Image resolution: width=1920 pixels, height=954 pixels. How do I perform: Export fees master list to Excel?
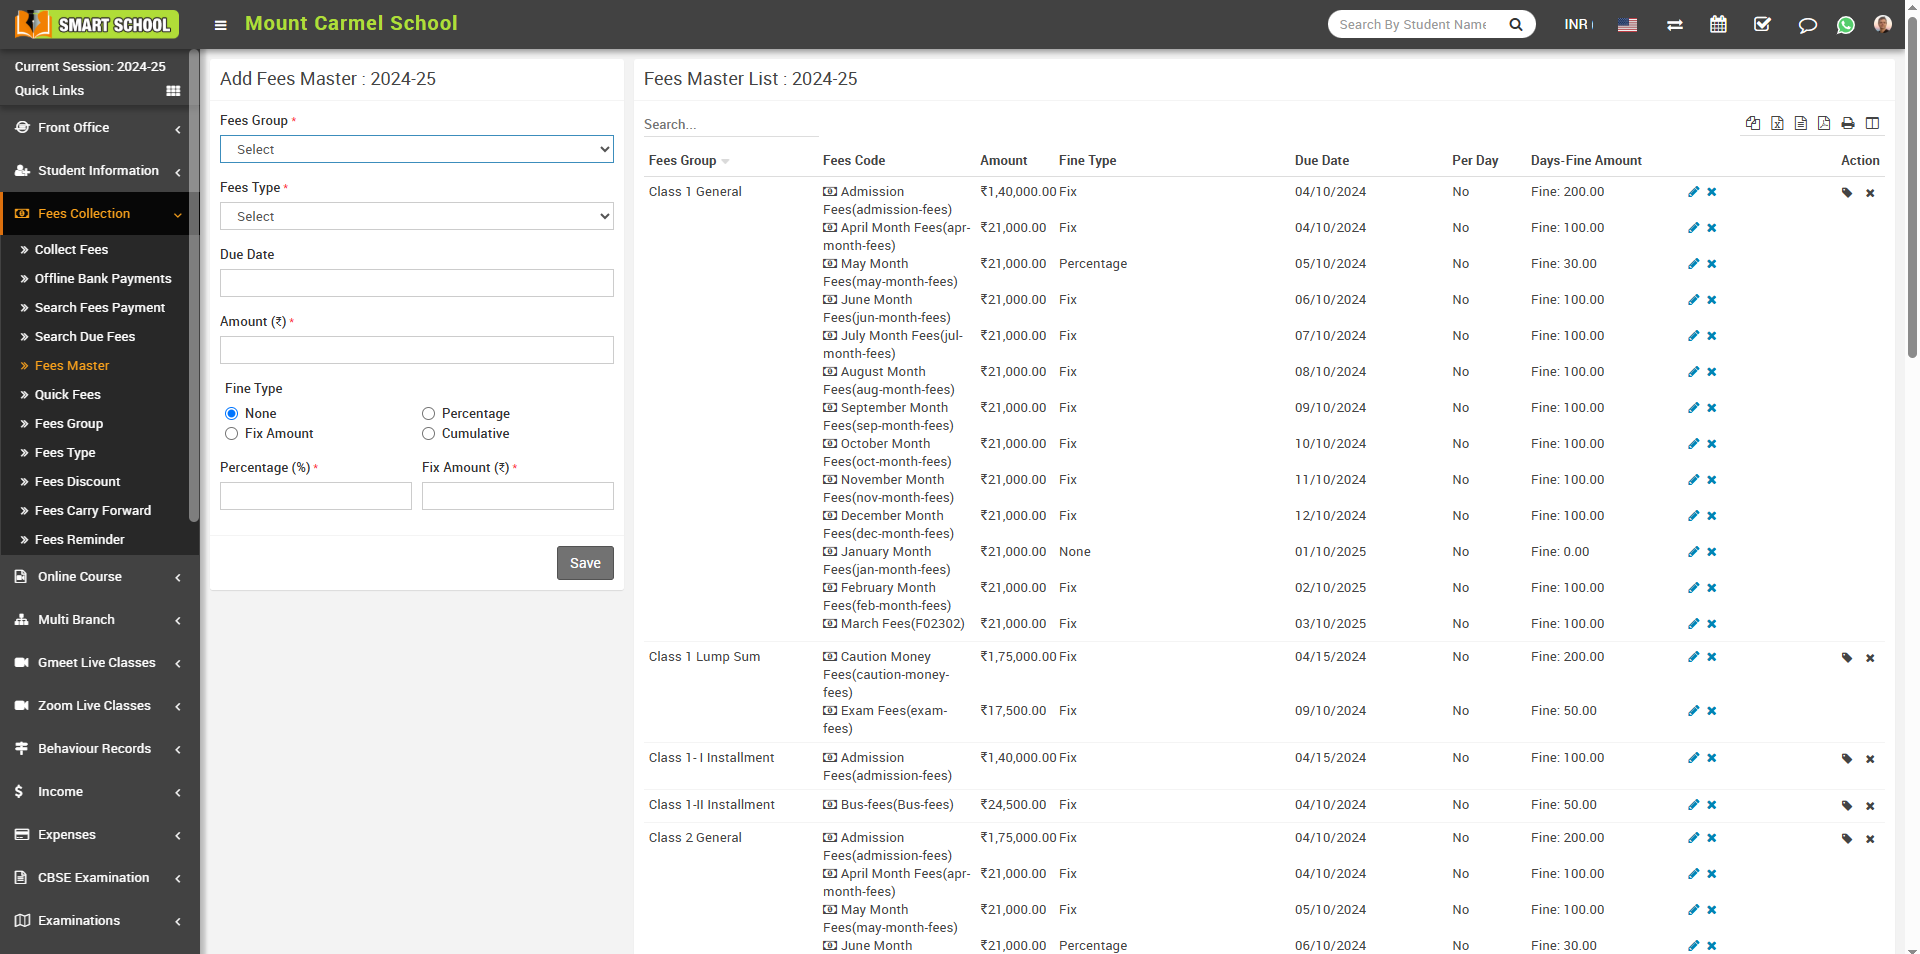click(1777, 123)
